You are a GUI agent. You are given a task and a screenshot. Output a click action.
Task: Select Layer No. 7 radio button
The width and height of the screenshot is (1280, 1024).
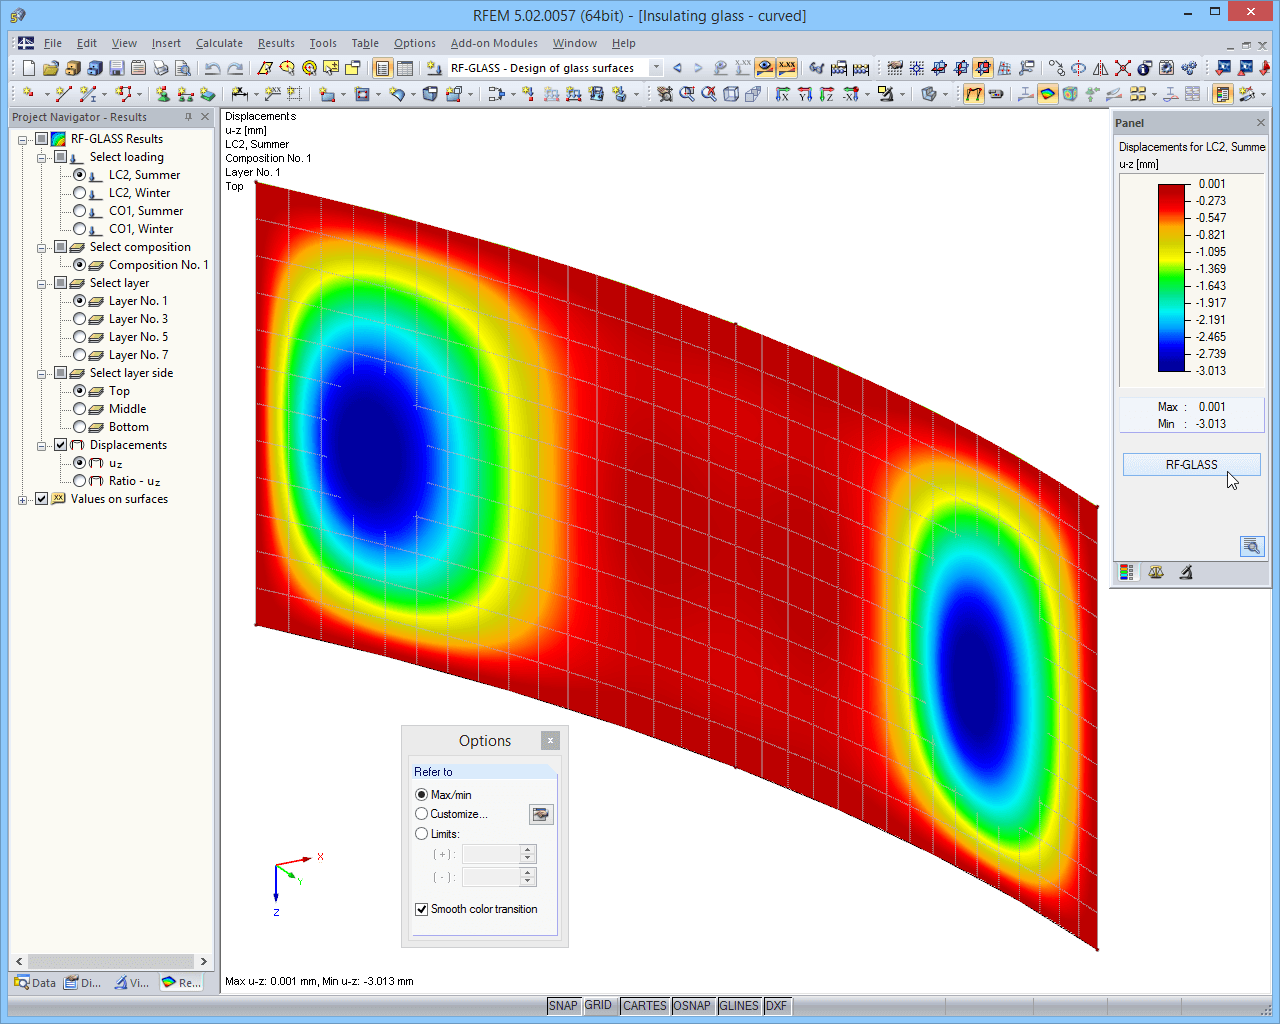(x=80, y=355)
